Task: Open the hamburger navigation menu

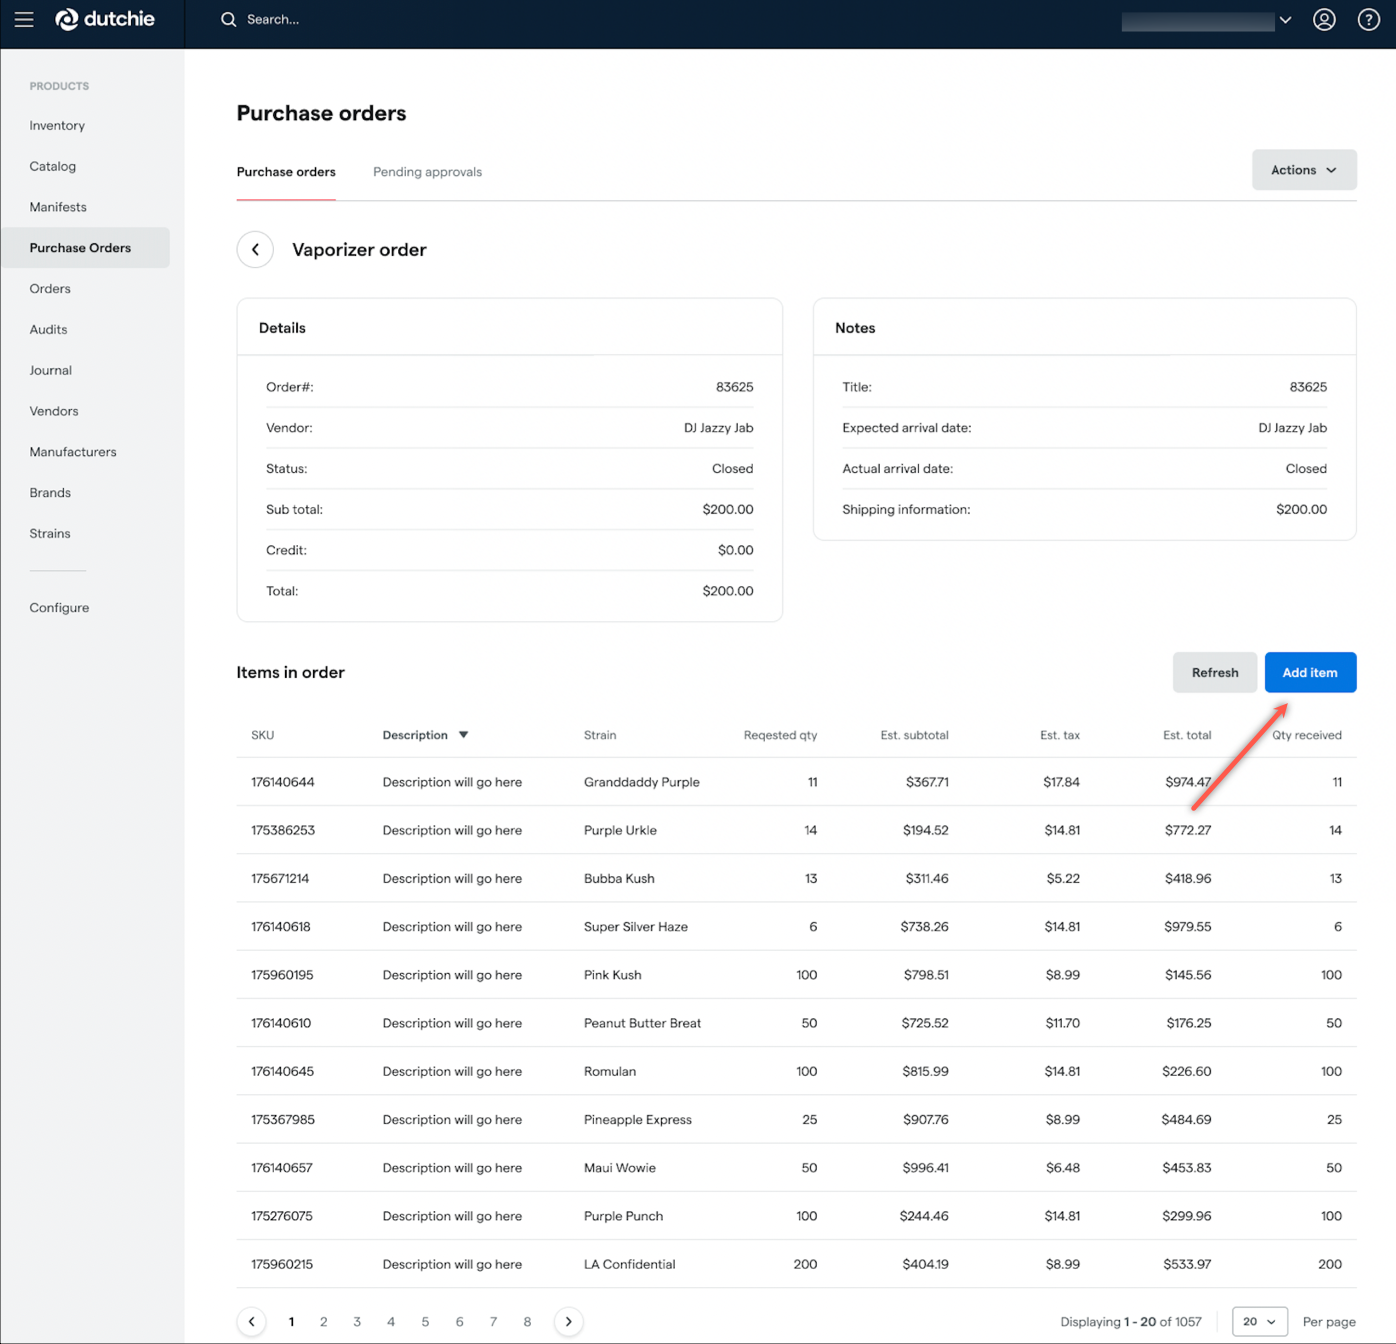Action: point(23,19)
